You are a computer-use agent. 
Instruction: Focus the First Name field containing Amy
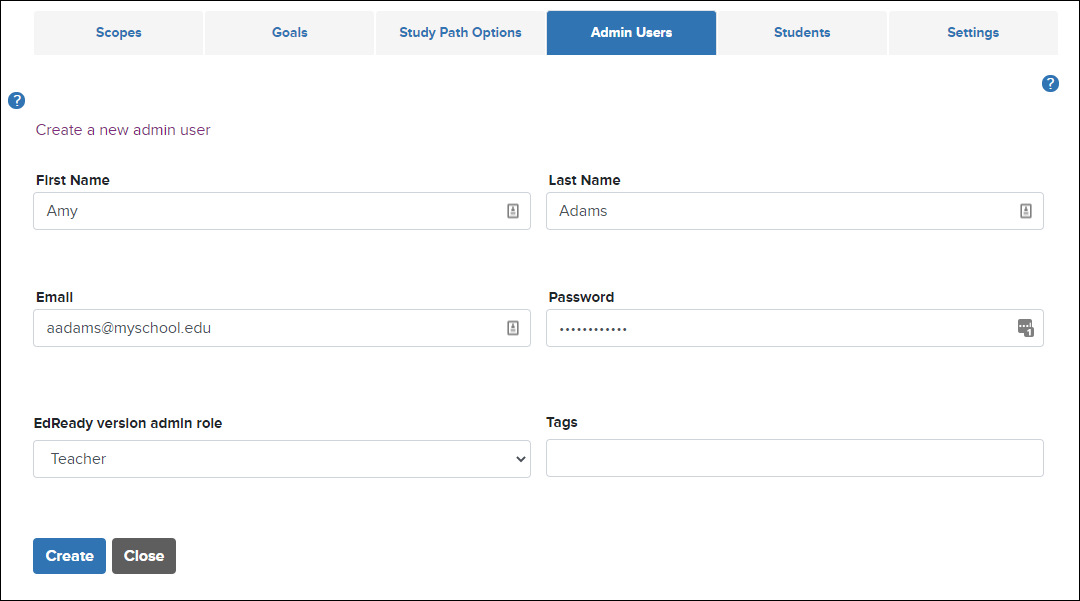282,211
